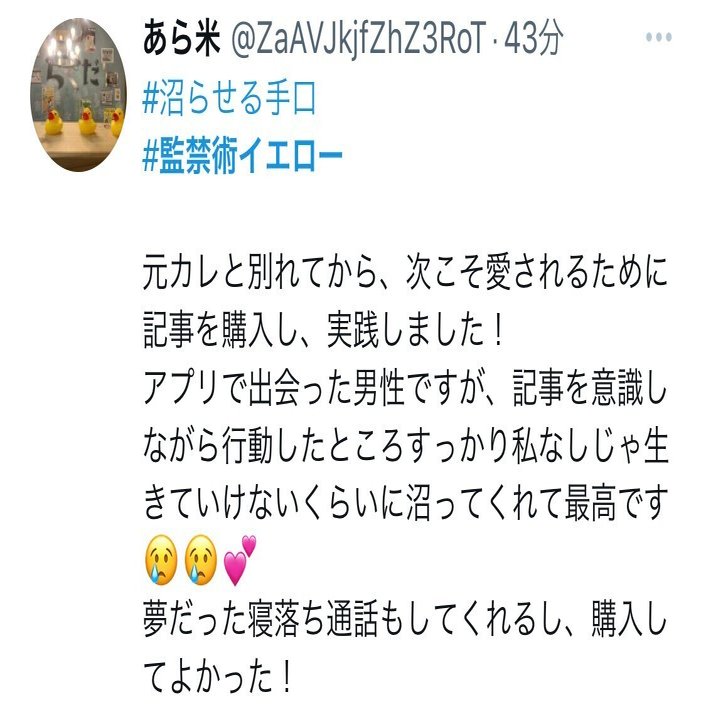Image resolution: width=706 pixels, height=706 pixels.
Task: Select the line starting きていけないくらいに
Action: click(405, 503)
